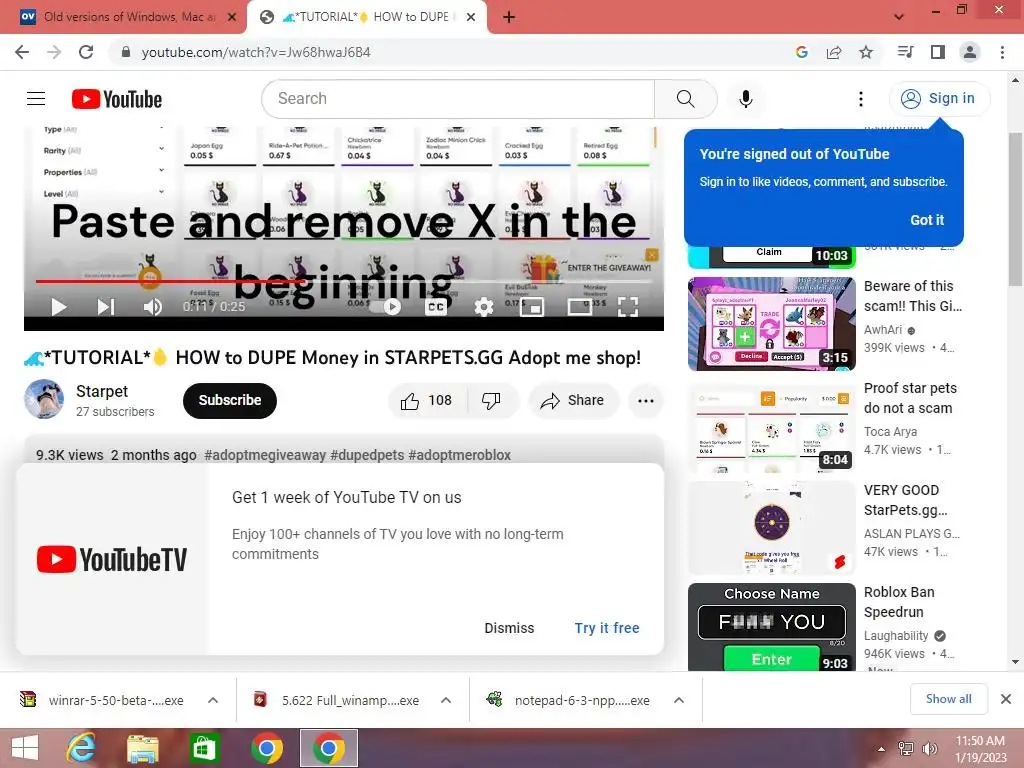The width and height of the screenshot is (1024, 768).
Task: Share this page from address bar
Action: coord(833,52)
